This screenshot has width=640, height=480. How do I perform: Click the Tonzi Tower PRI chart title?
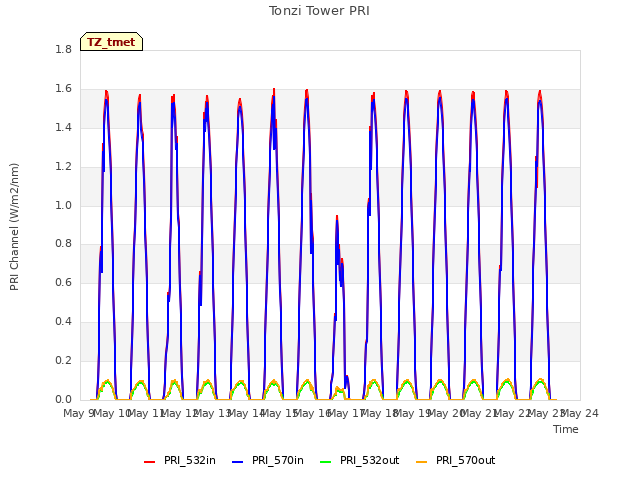click(x=319, y=11)
